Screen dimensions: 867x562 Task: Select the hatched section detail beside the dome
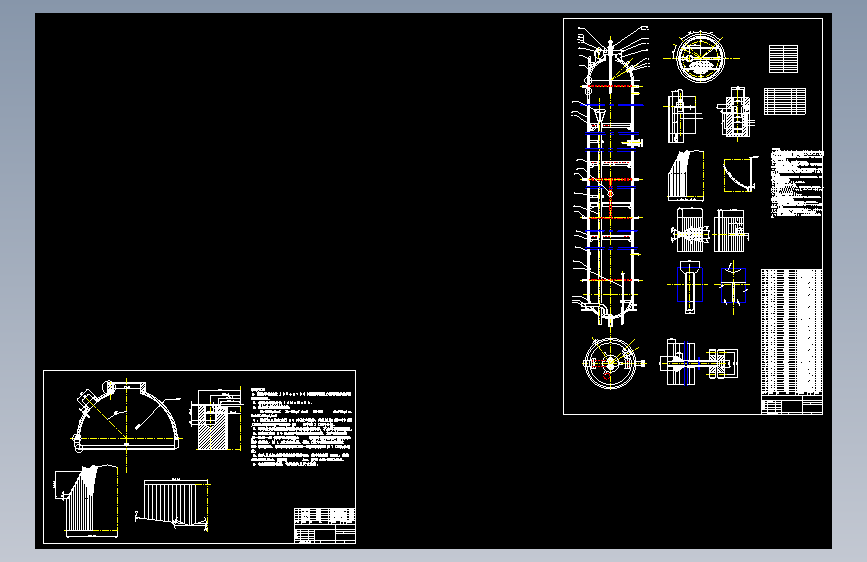coord(217,419)
